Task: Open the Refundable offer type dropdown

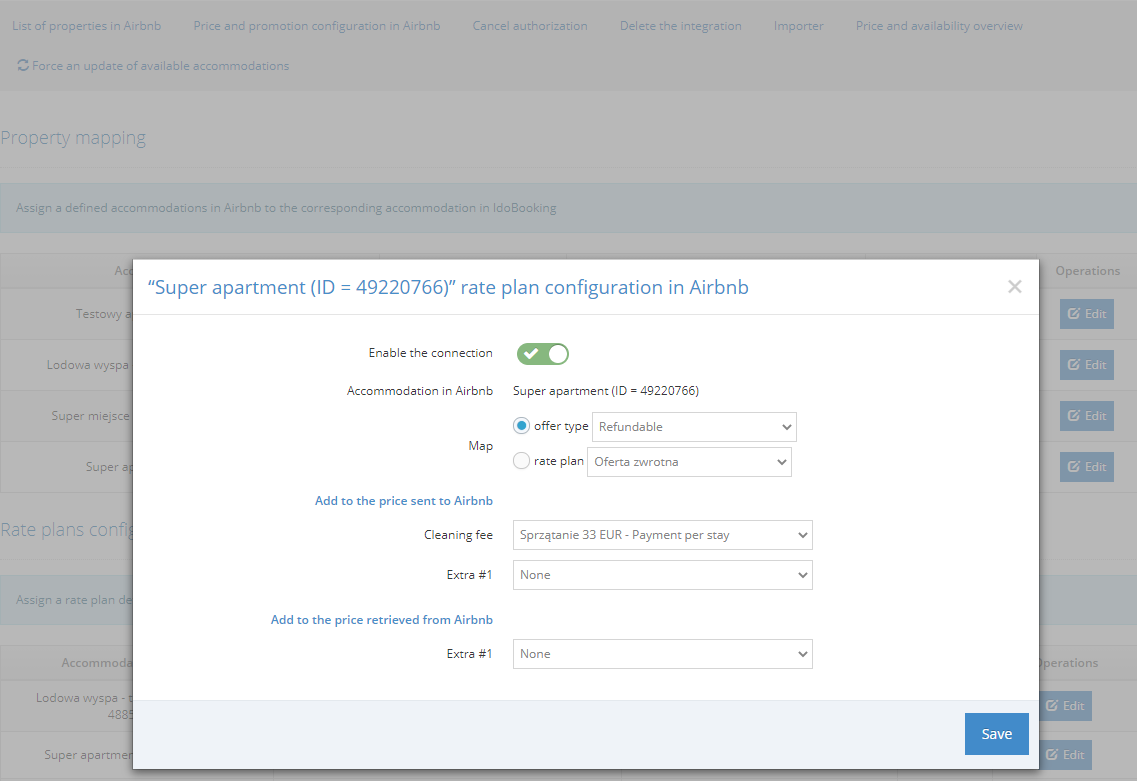Action: [x=694, y=427]
